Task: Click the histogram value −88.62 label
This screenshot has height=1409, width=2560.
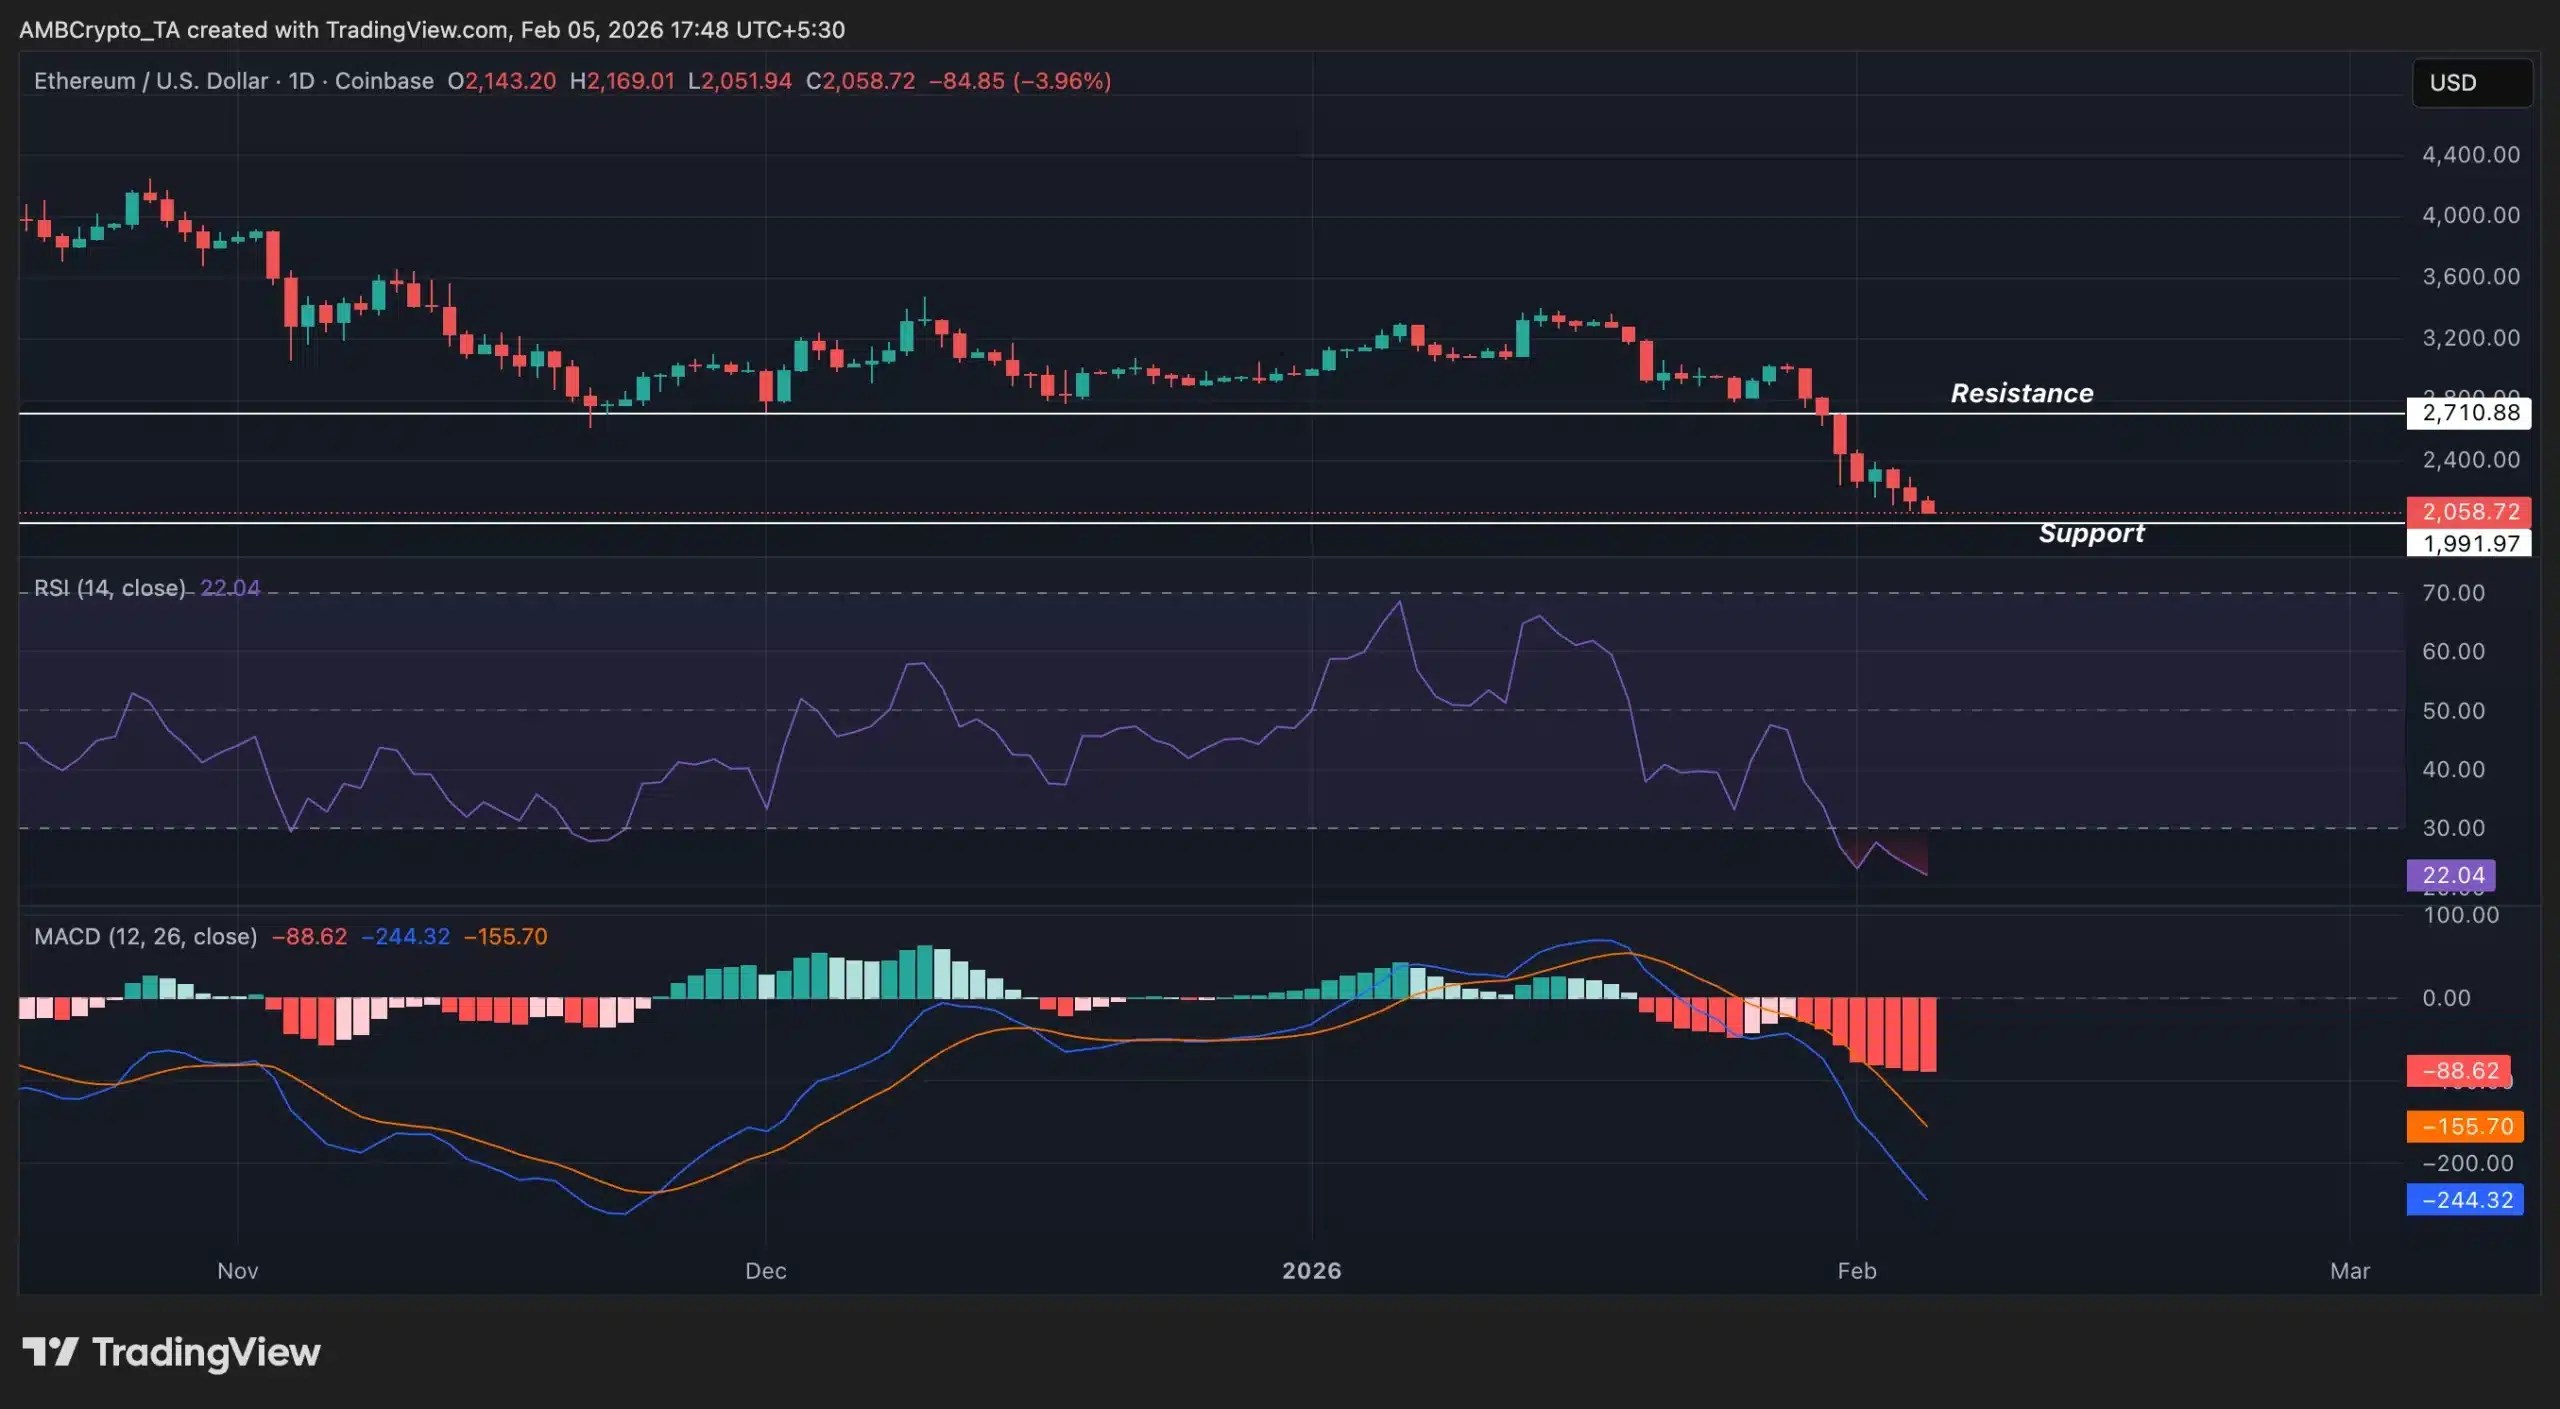Action: coord(2459,1070)
